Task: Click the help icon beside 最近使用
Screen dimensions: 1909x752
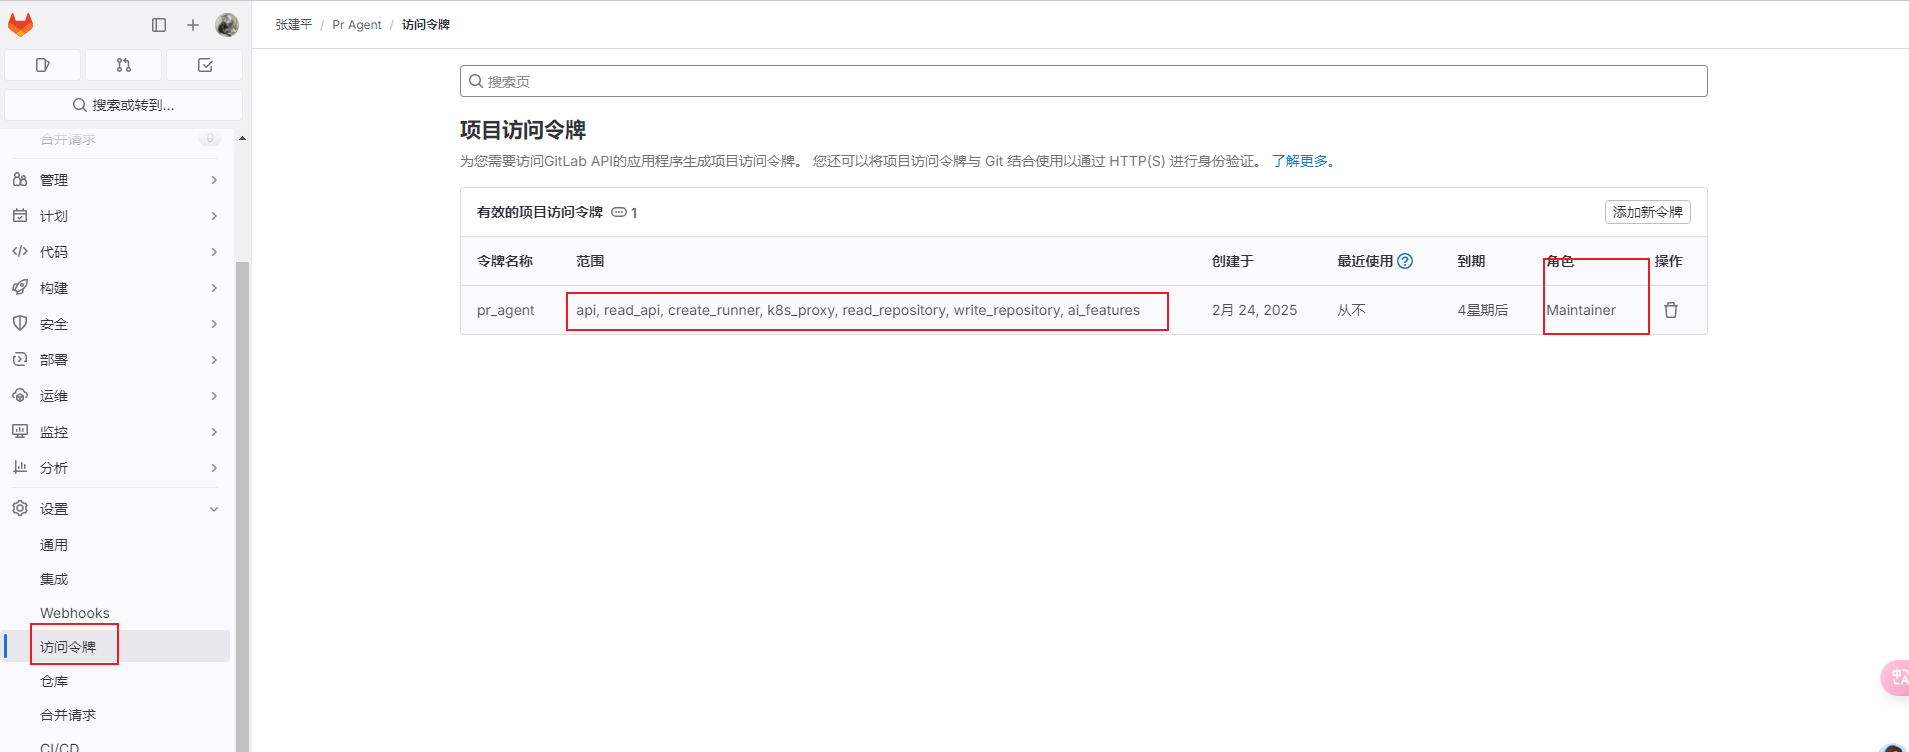Action: pyautogui.click(x=1405, y=261)
